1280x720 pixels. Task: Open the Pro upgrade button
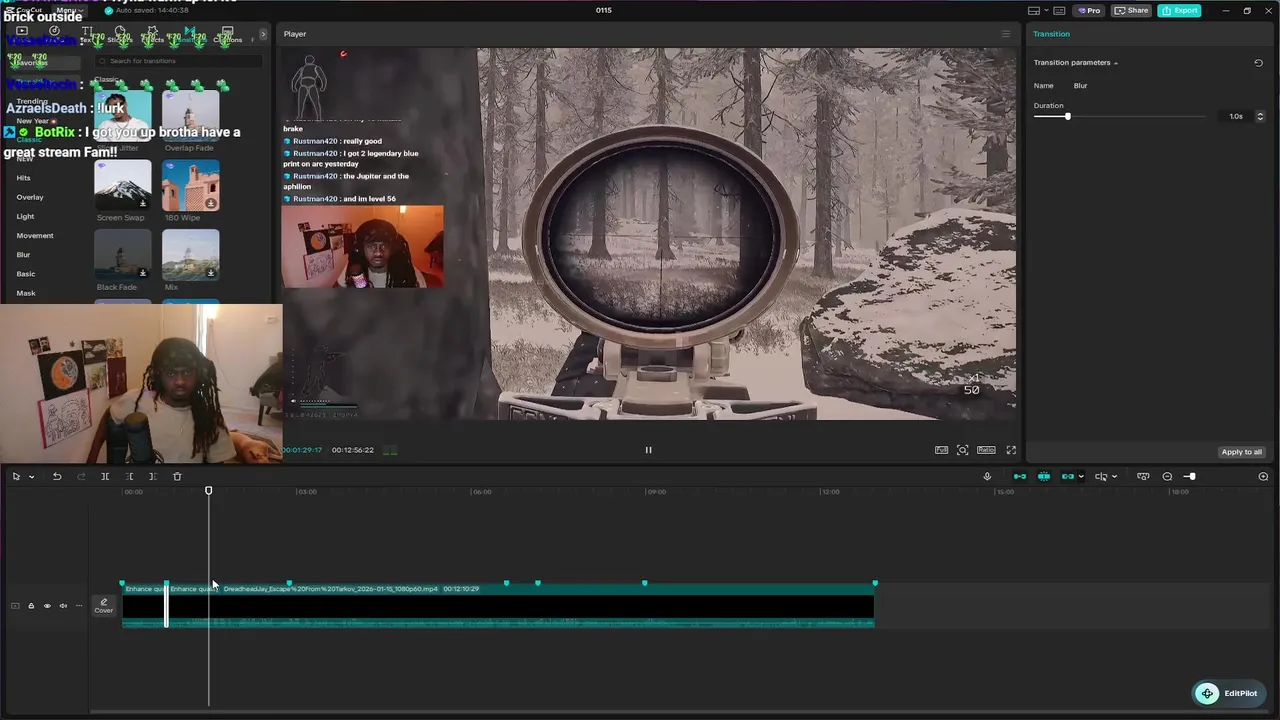click(1088, 10)
